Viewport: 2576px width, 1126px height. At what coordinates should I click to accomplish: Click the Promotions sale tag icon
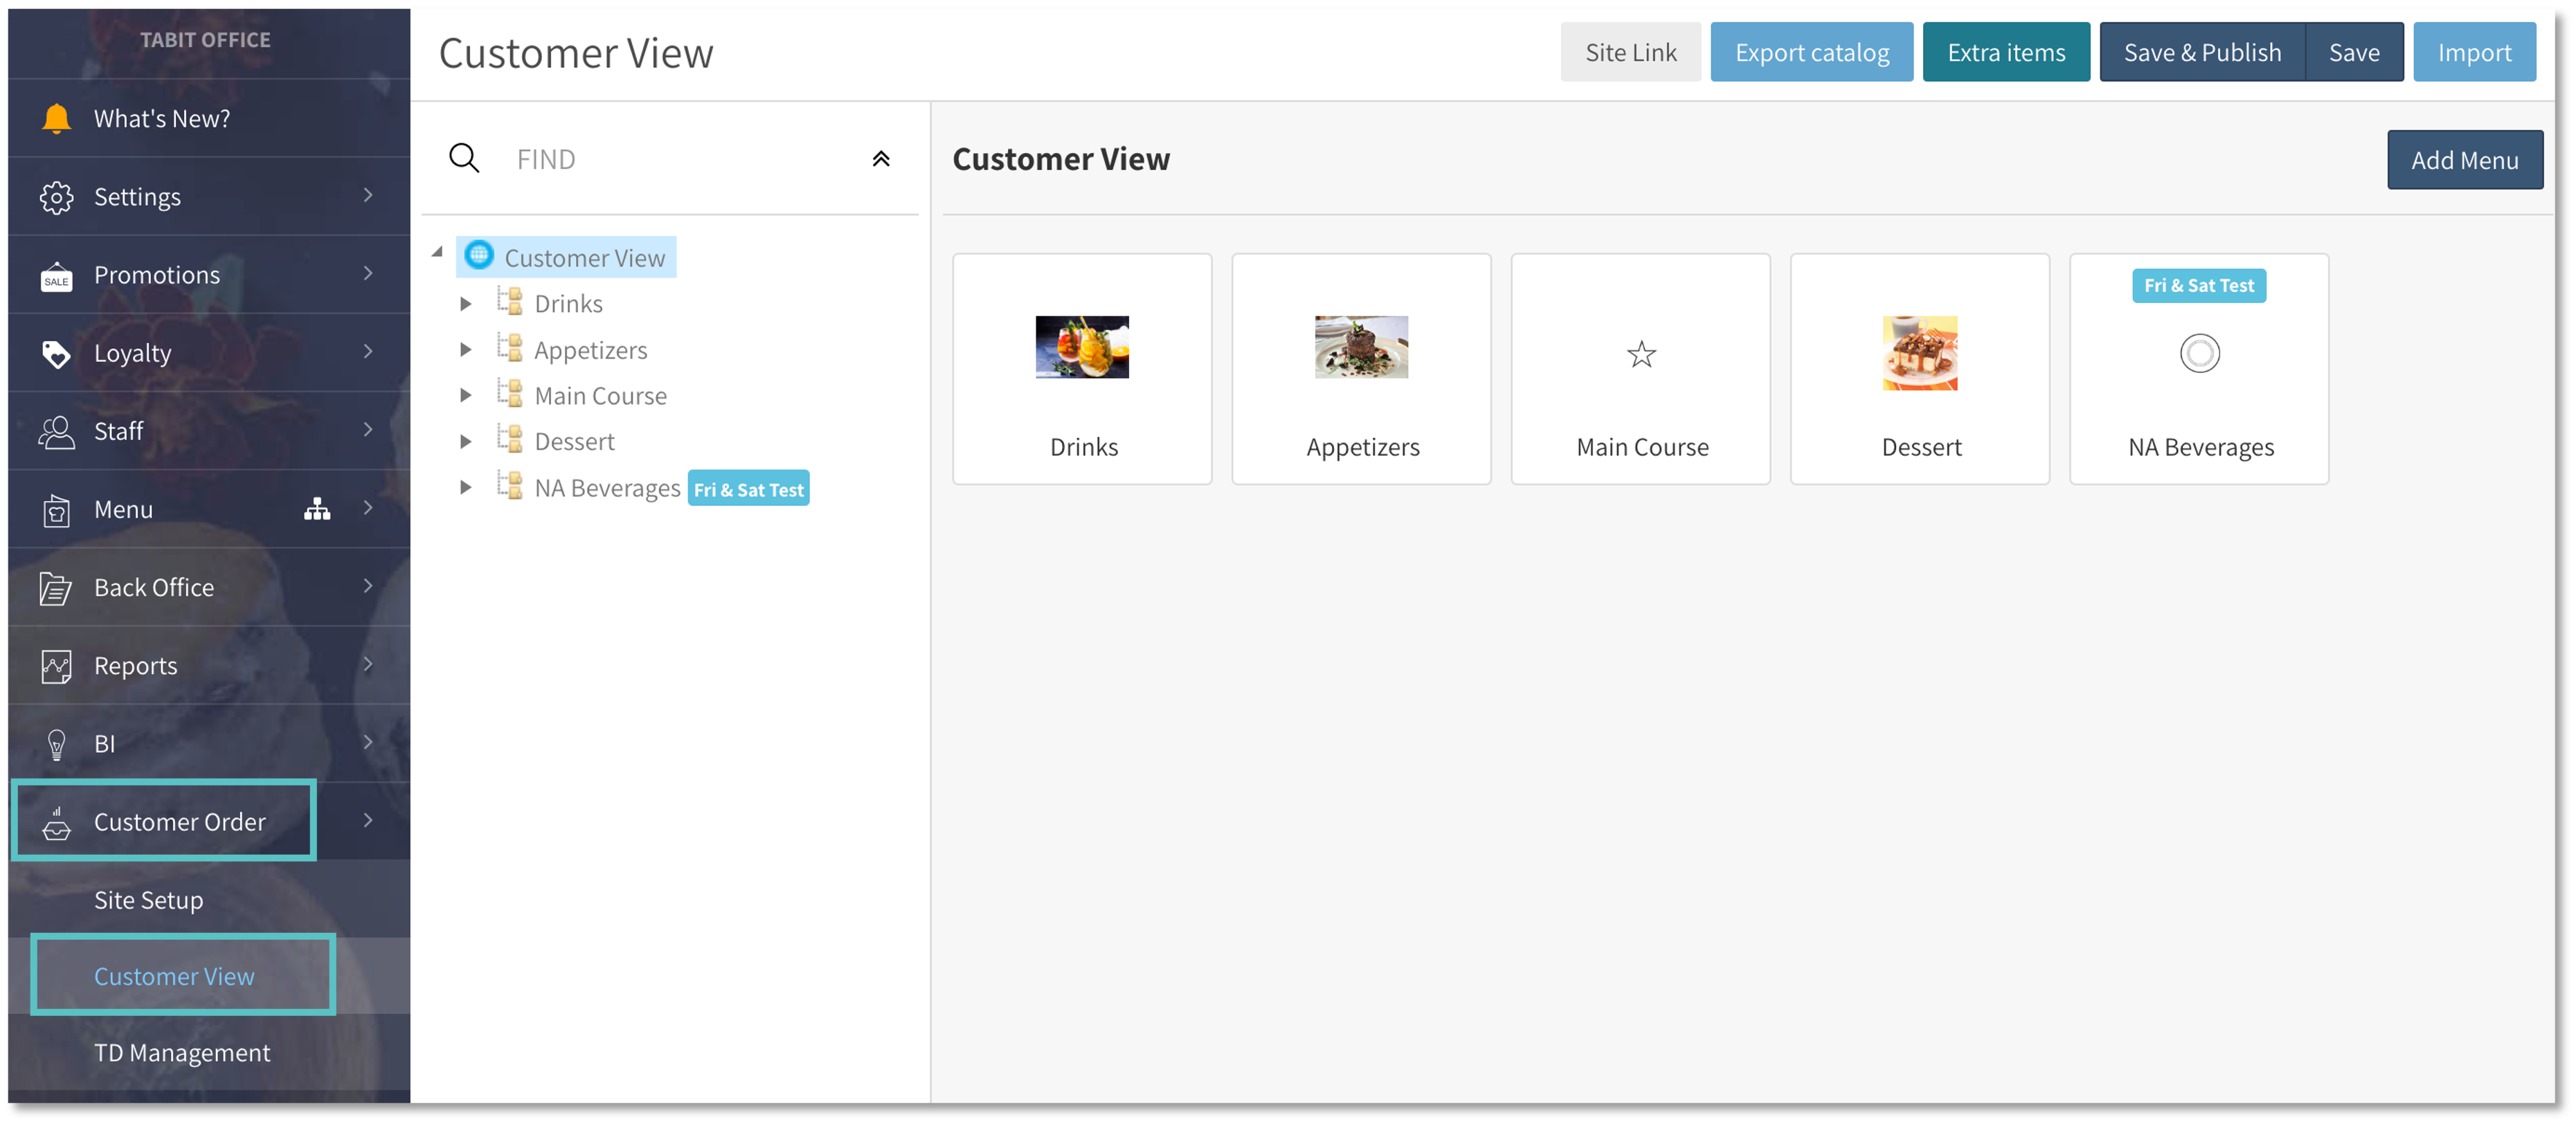(x=56, y=276)
